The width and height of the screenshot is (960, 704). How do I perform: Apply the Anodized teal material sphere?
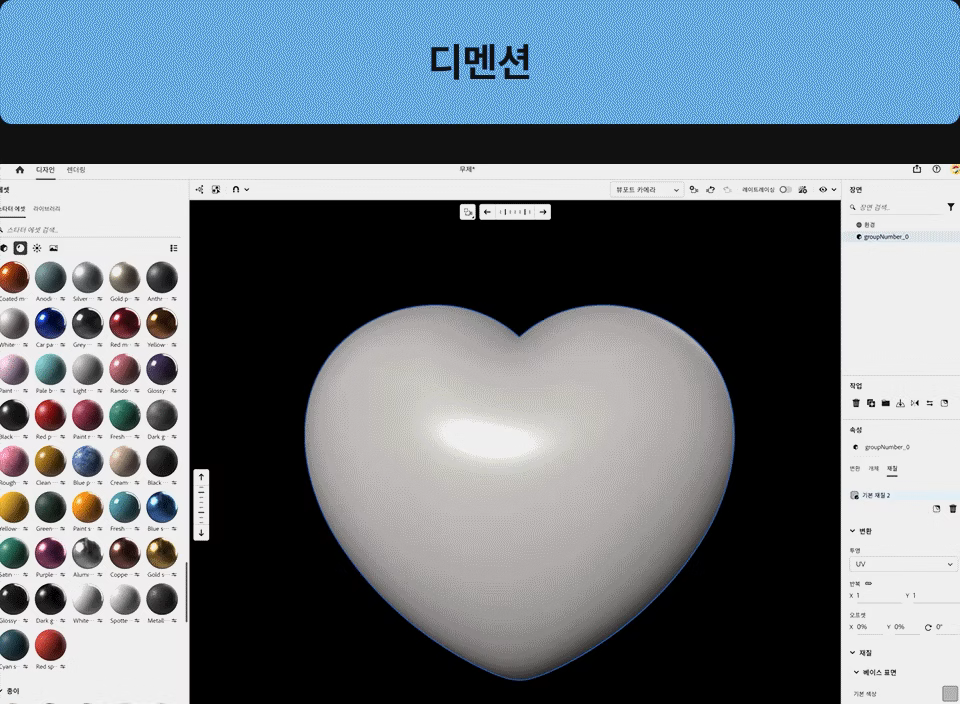click(x=50, y=277)
